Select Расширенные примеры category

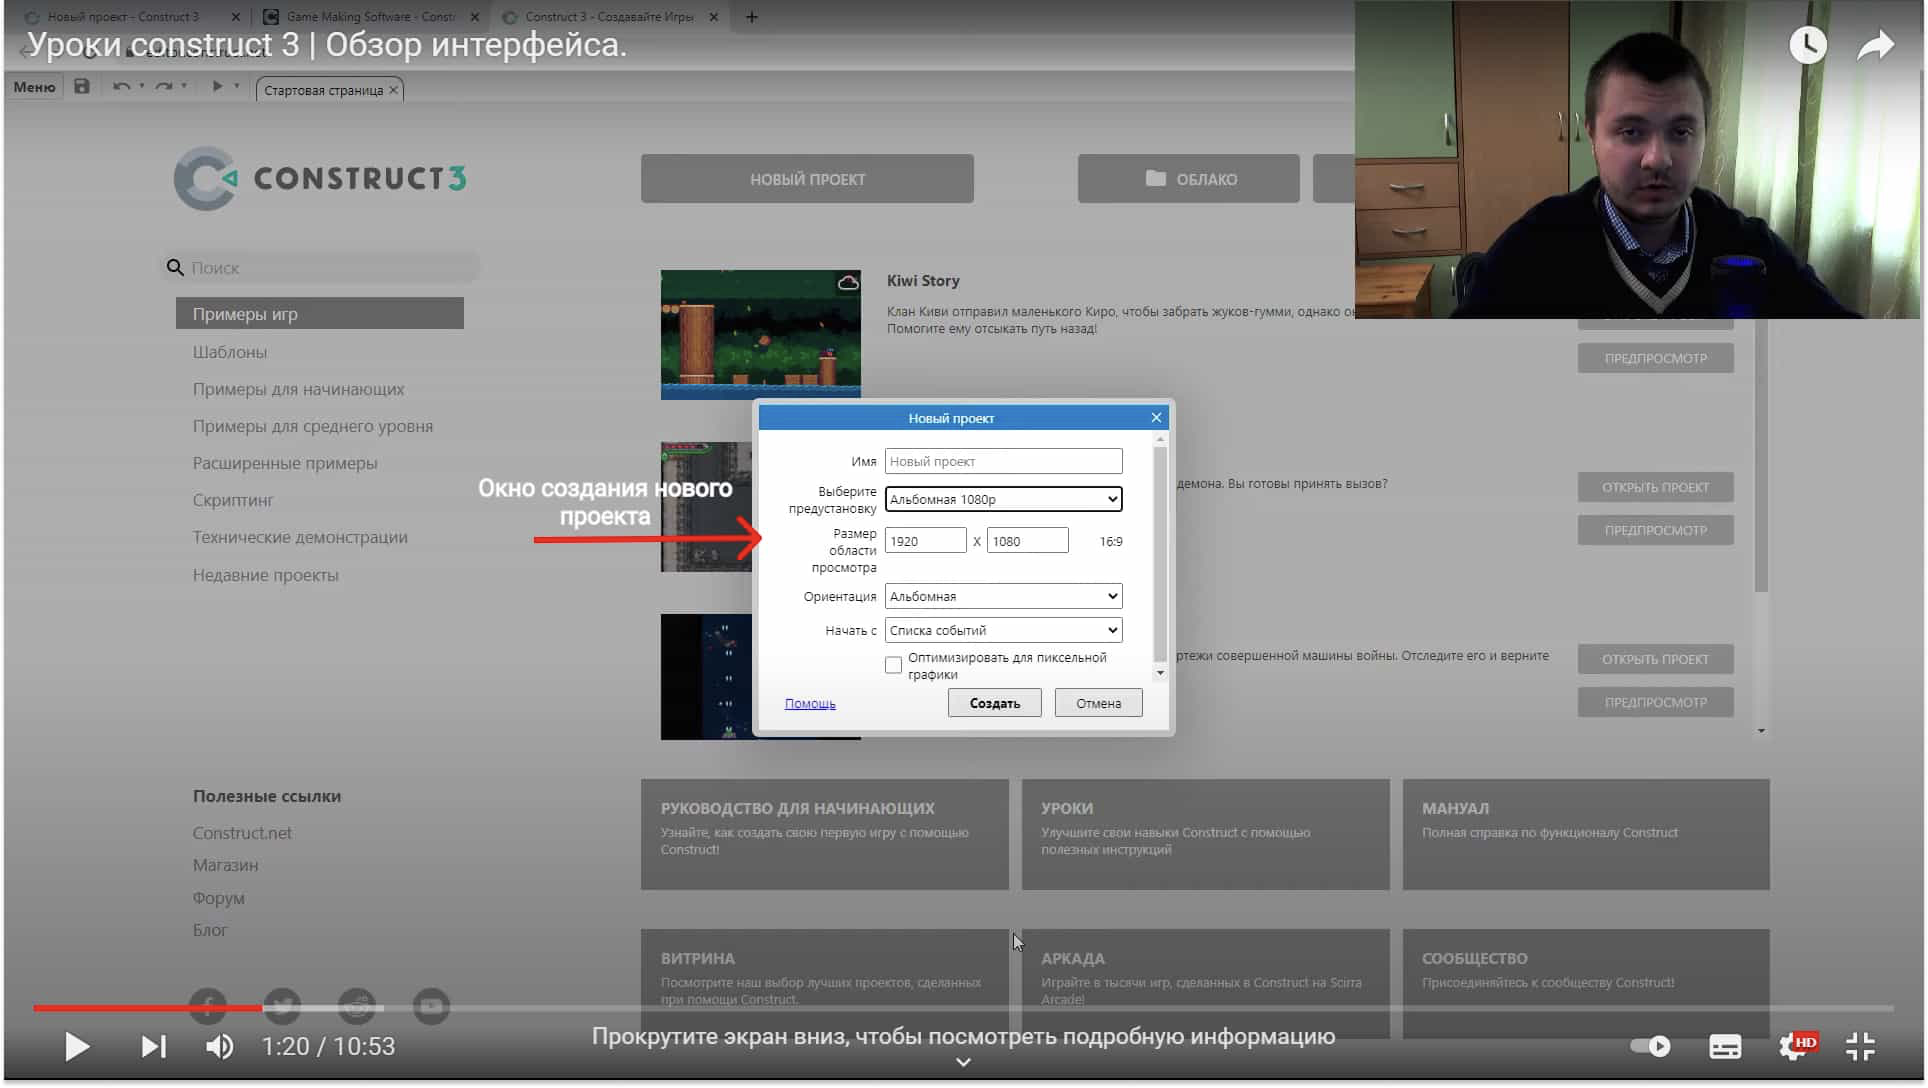285,463
